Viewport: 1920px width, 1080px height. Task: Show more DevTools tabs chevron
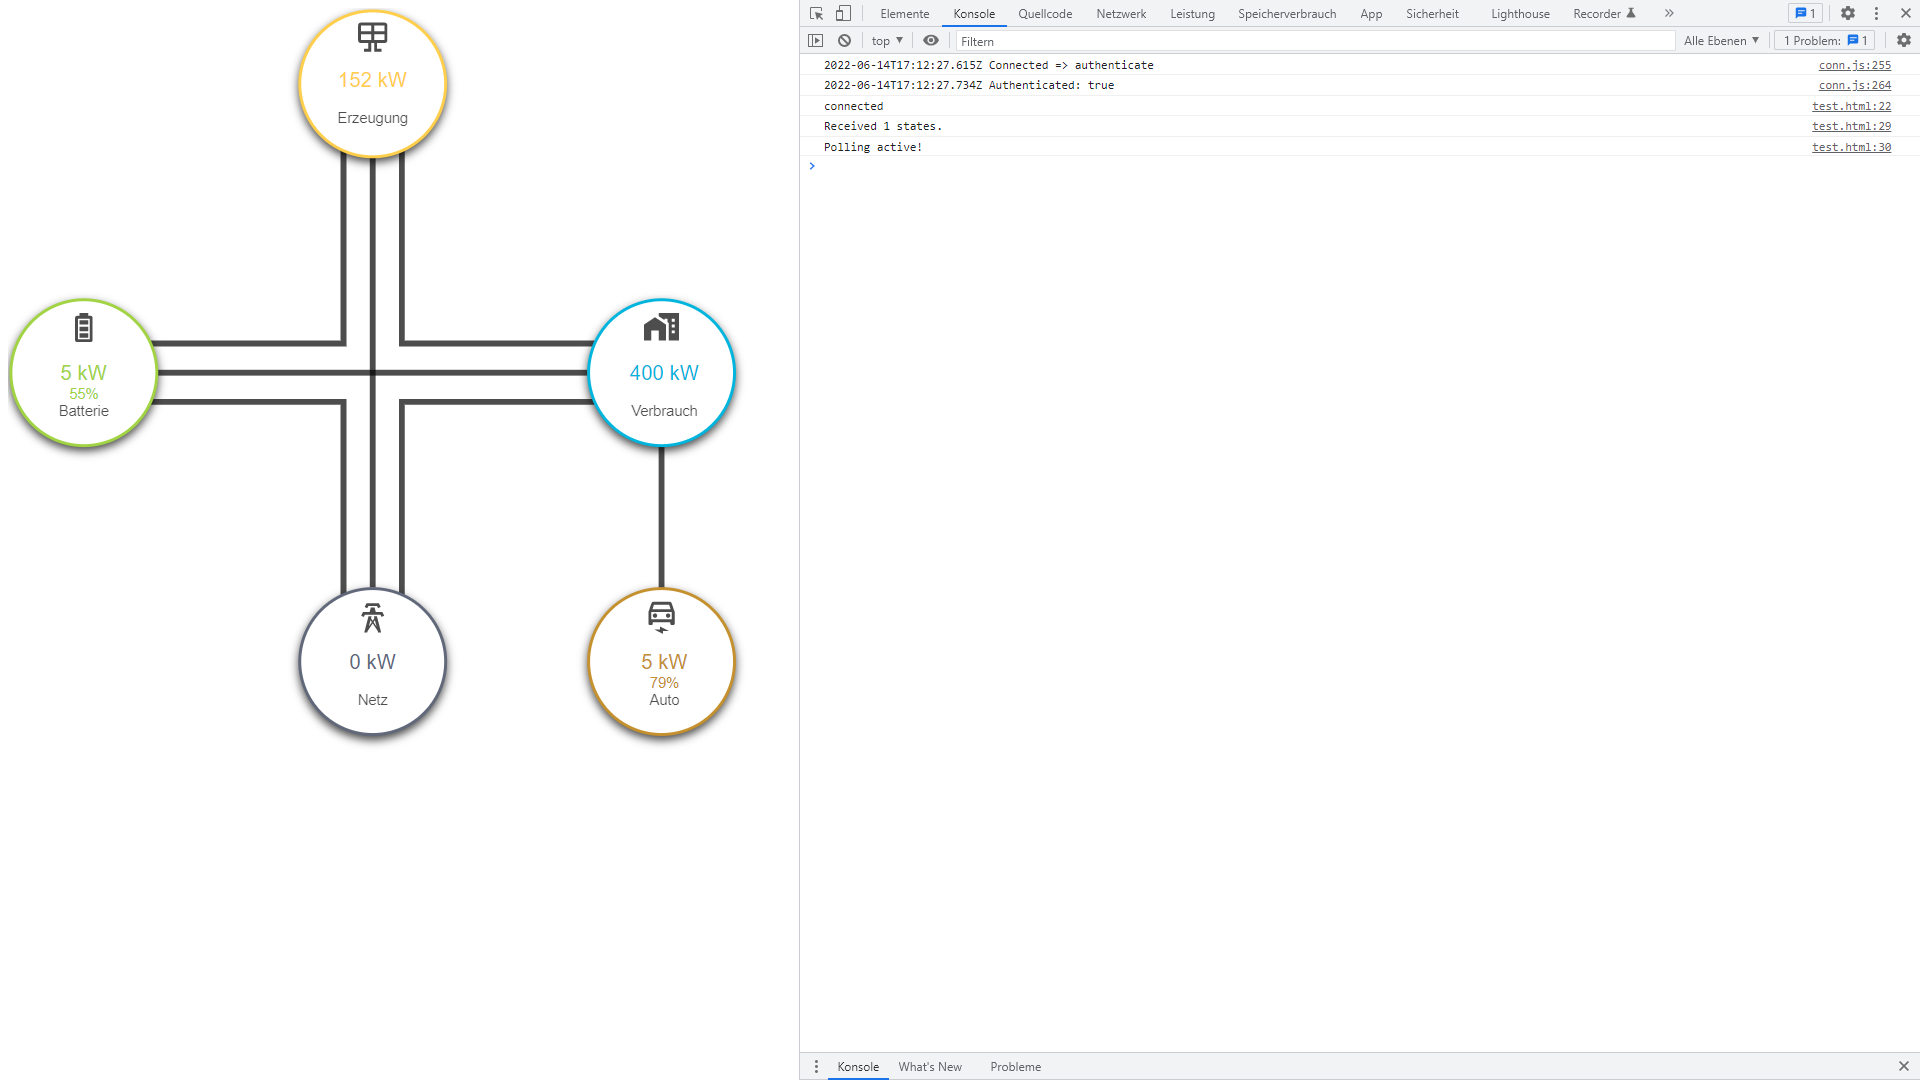click(1669, 13)
